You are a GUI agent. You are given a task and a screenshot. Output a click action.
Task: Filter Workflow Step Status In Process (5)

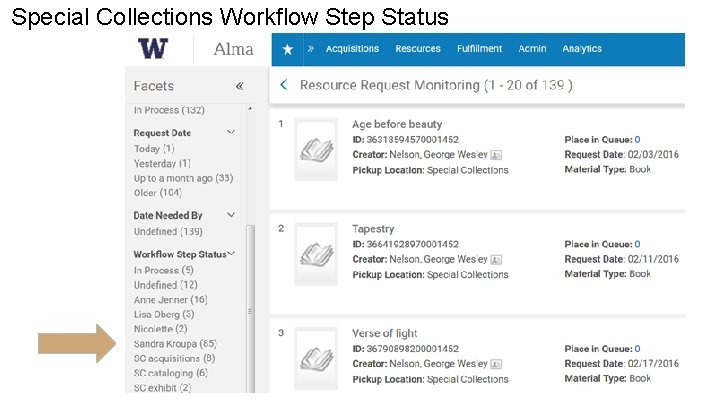[x=163, y=270]
